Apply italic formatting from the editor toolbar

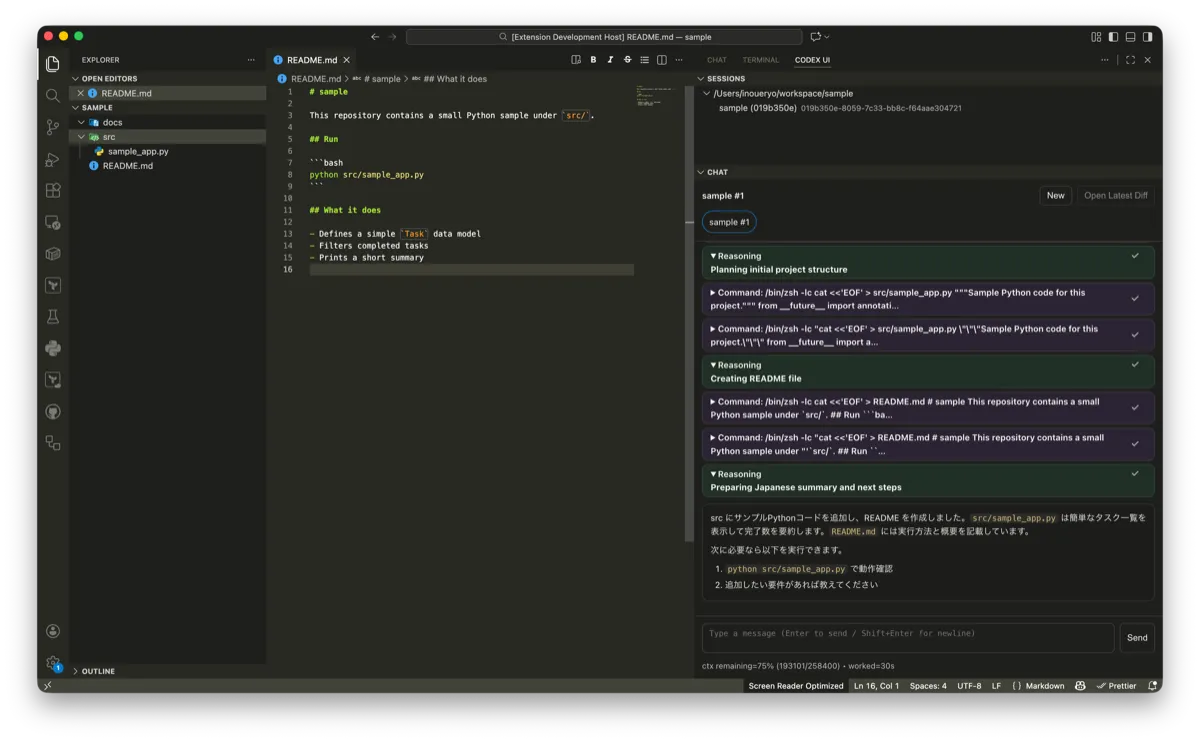point(610,60)
